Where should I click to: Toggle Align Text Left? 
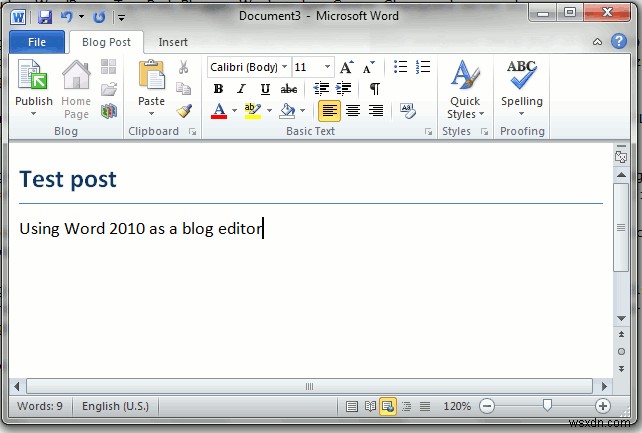[x=329, y=111]
